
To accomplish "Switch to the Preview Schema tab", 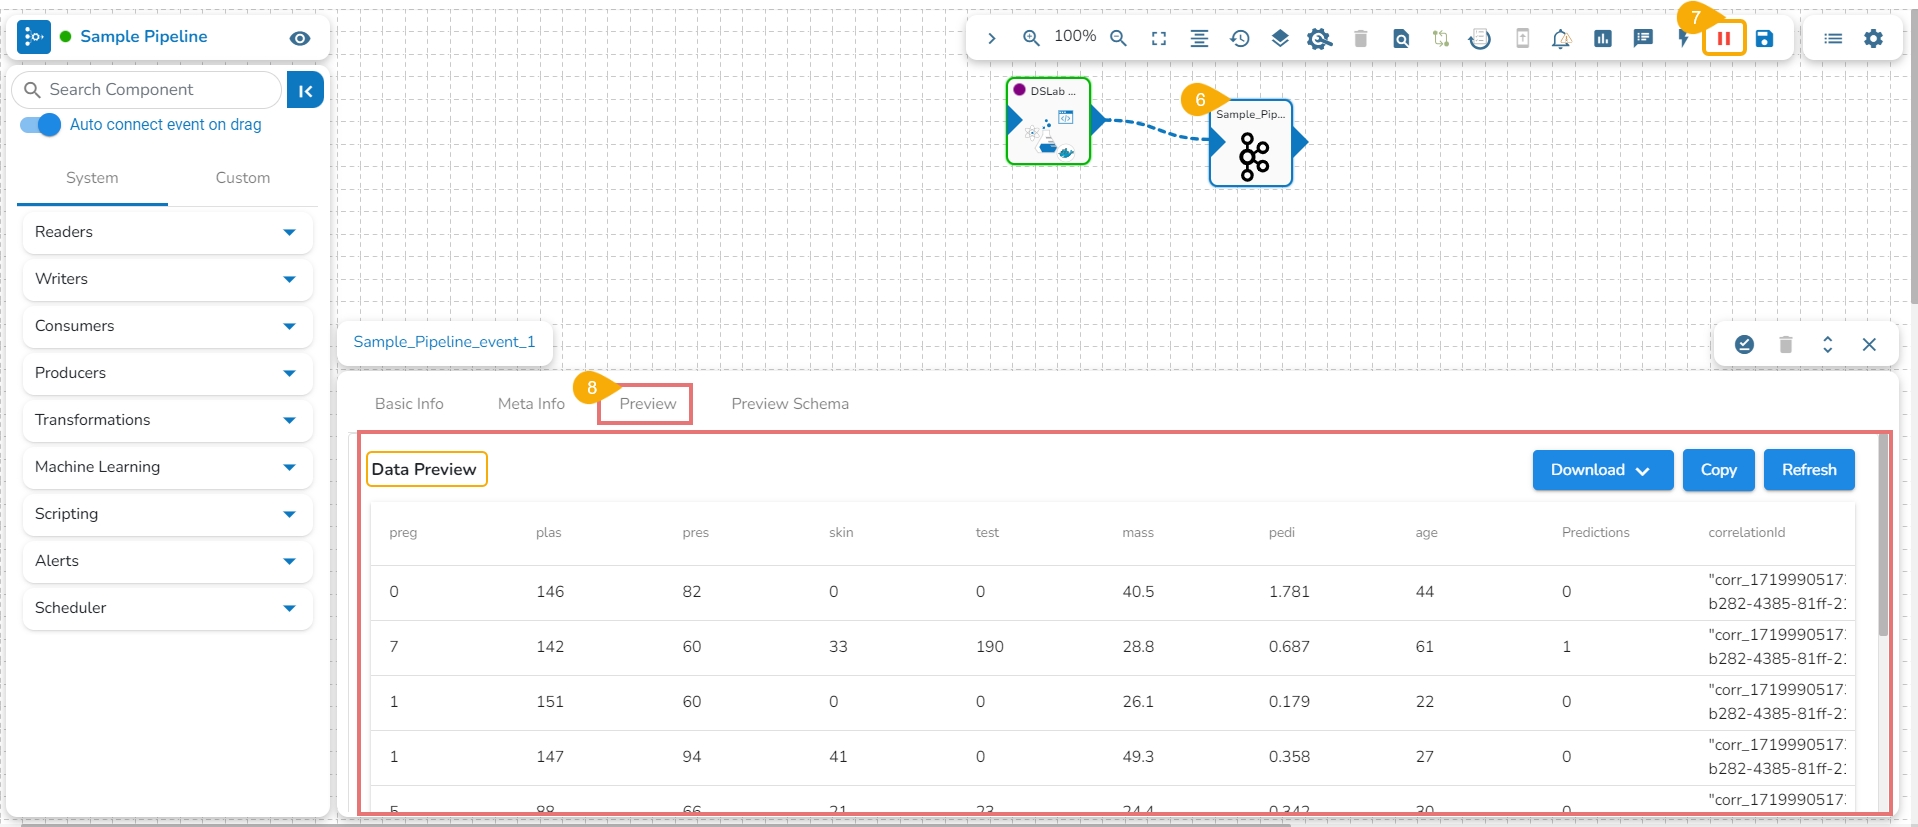I will click(790, 404).
